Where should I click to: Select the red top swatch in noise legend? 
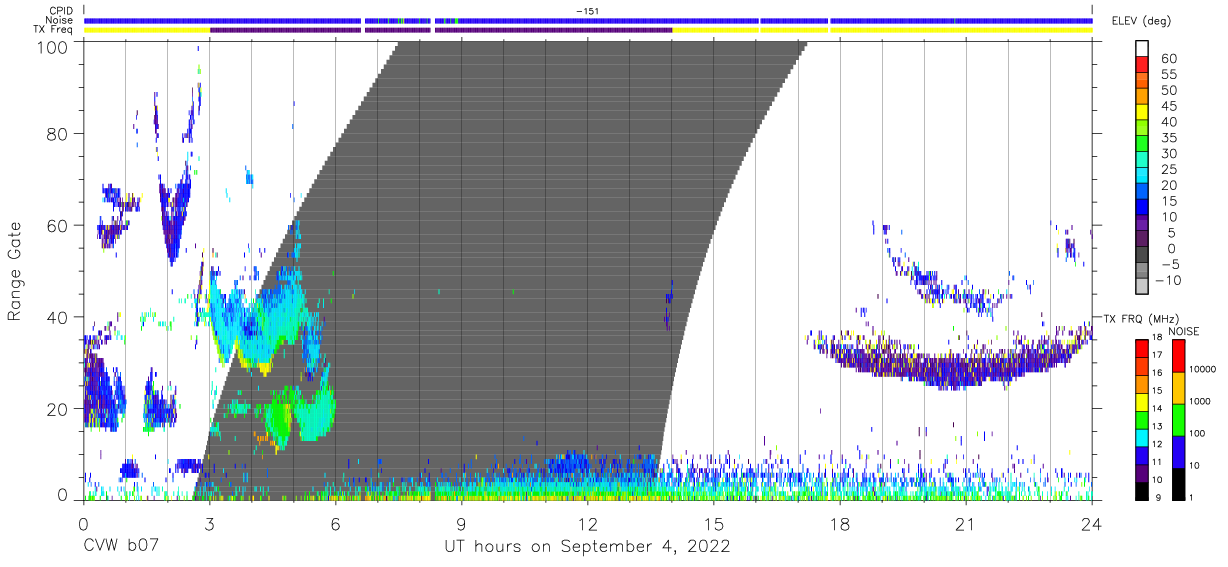[1177, 356]
